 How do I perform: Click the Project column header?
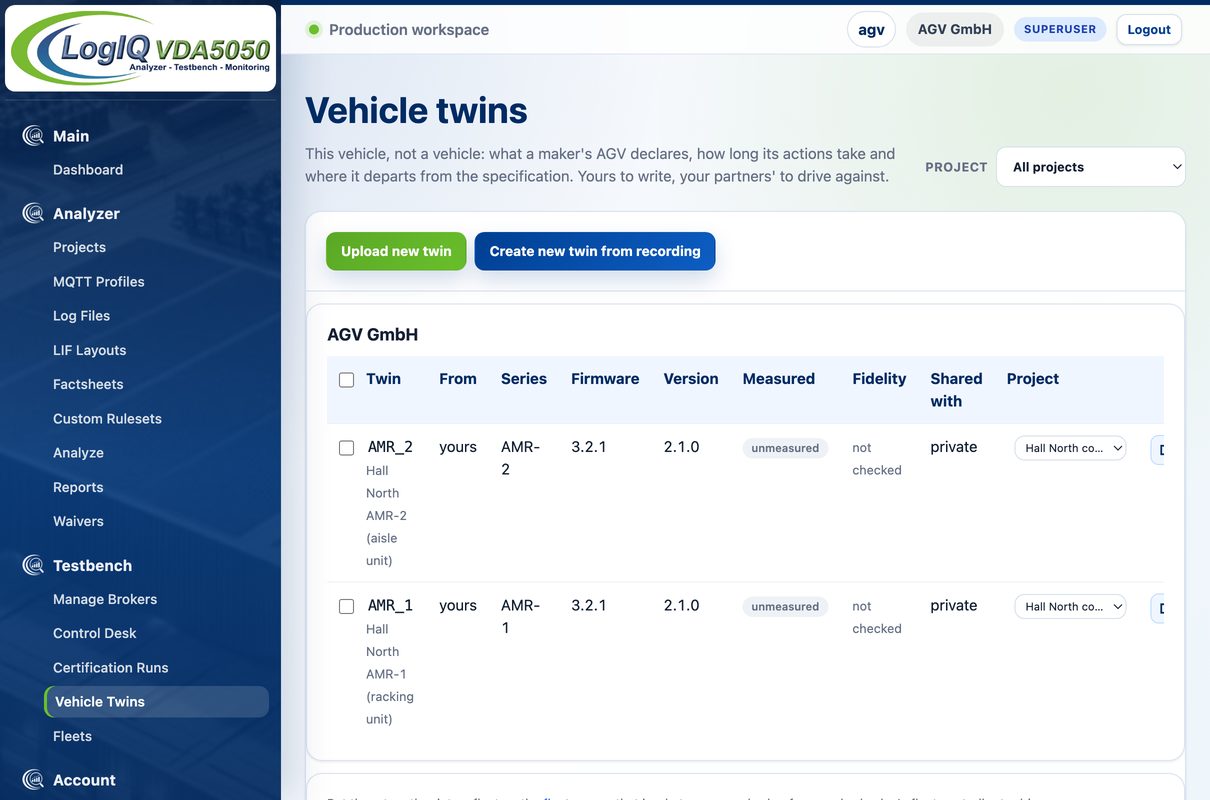[x=1033, y=379]
